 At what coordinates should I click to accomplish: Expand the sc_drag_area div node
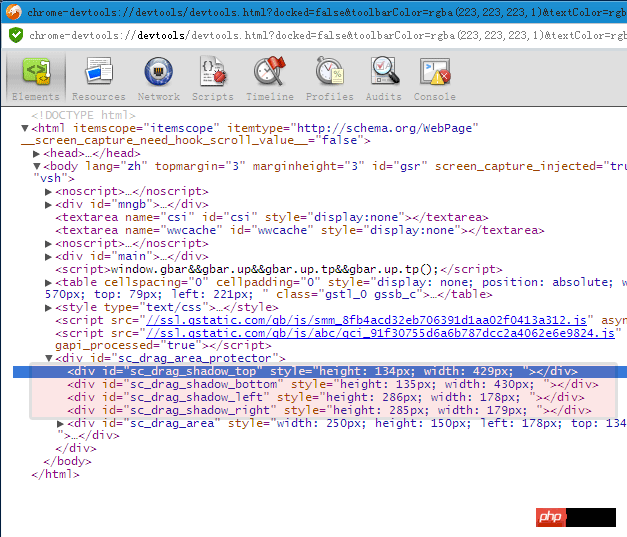point(60,423)
